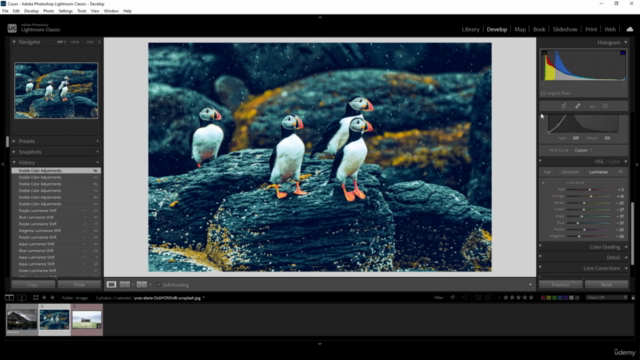Viewport: 640px width, 360px height.
Task: Toggle the Original Photo checkbox
Action: [x=543, y=93]
